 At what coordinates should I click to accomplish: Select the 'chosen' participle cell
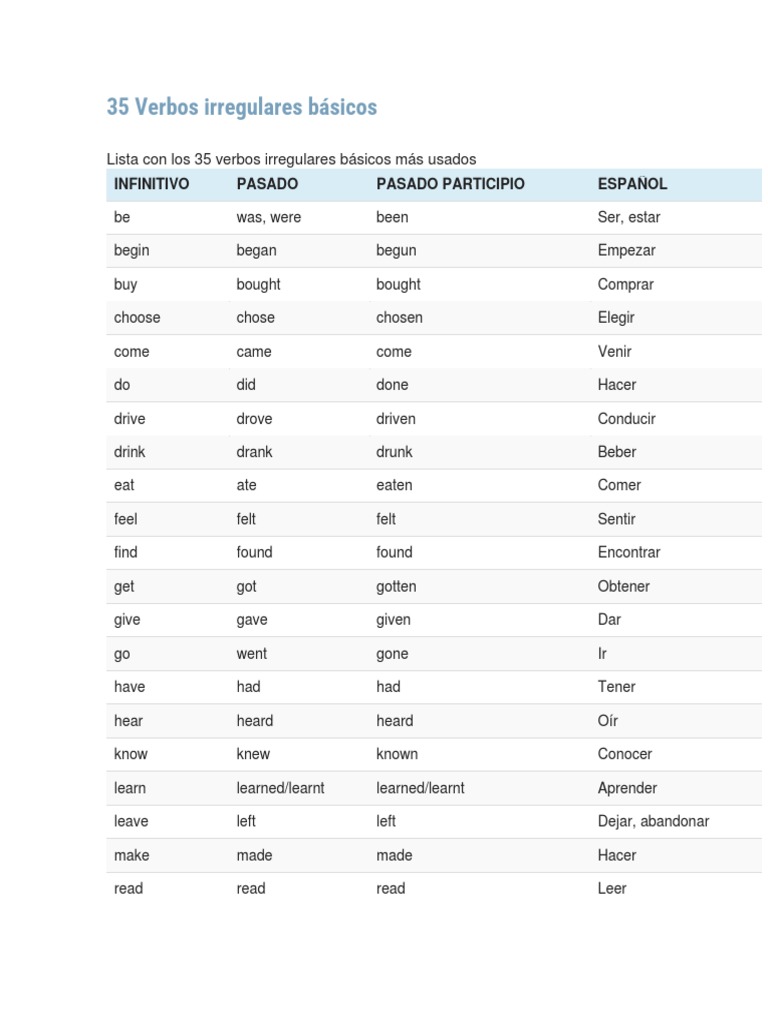(399, 317)
